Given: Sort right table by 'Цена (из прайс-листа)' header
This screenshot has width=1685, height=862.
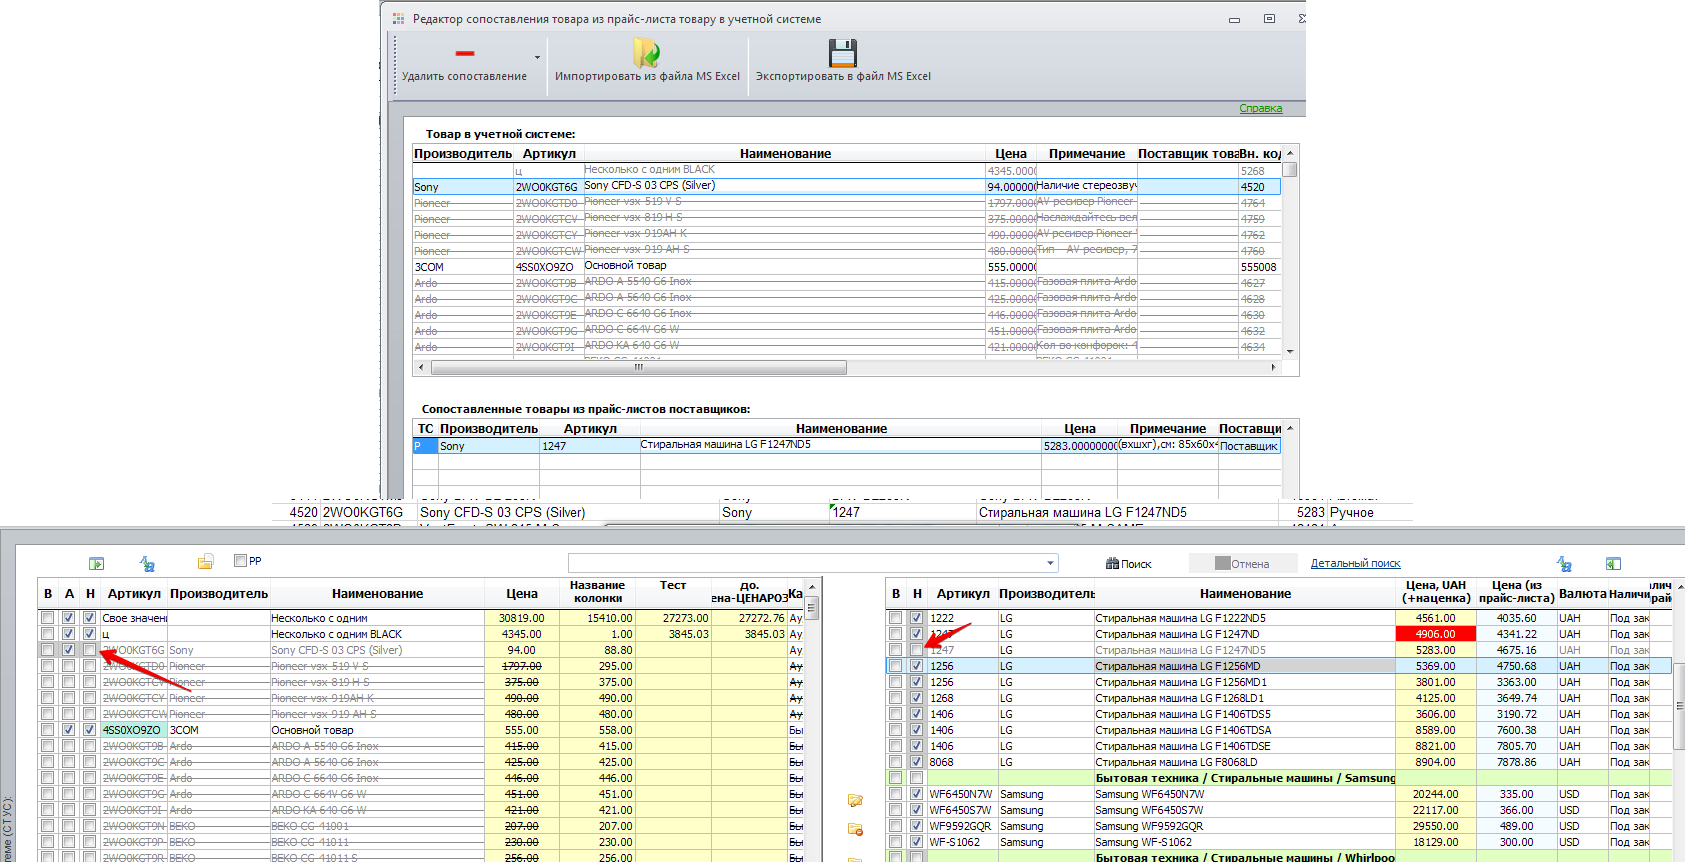Looking at the screenshot, I should click(1516, 592).
